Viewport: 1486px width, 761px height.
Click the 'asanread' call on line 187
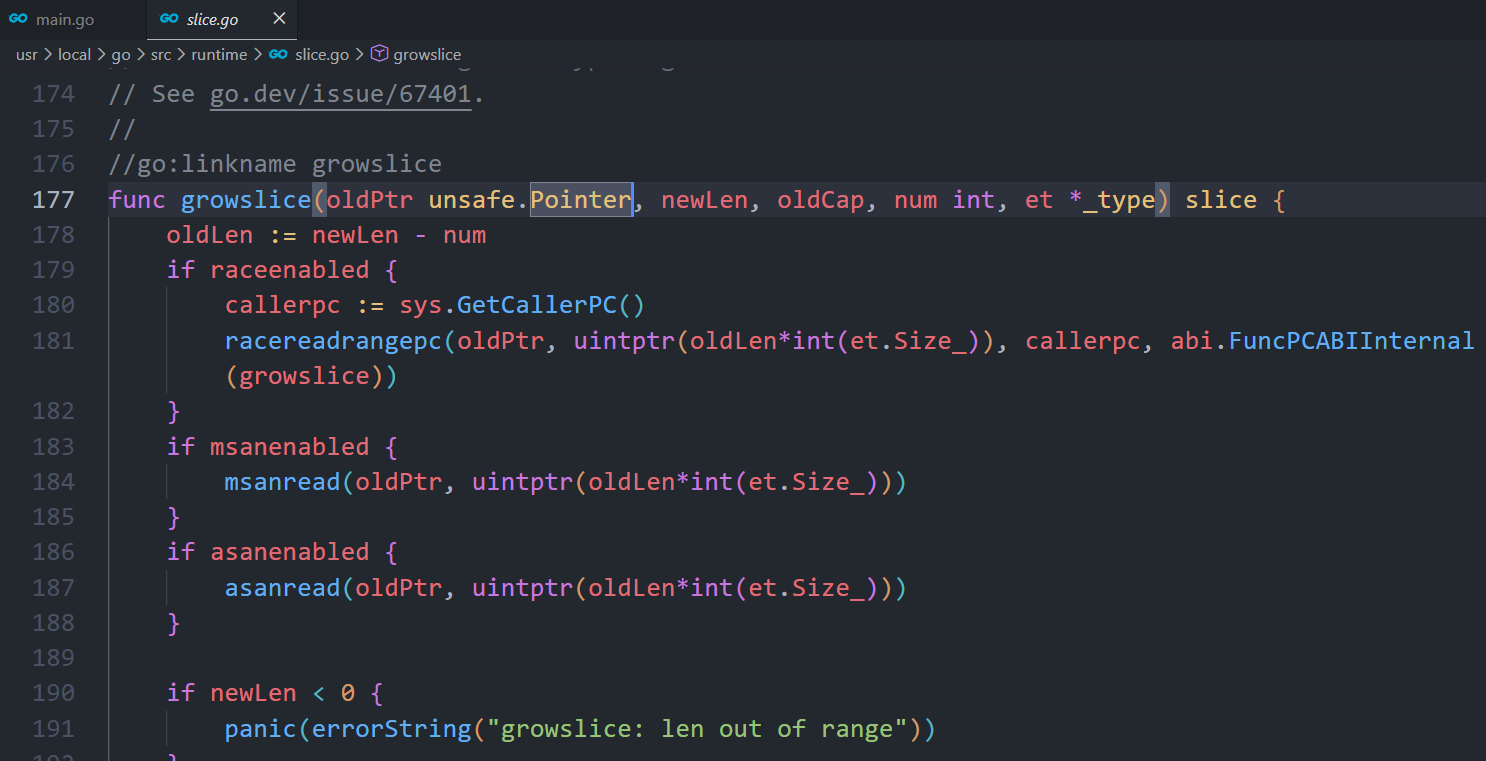coord(283,588)
